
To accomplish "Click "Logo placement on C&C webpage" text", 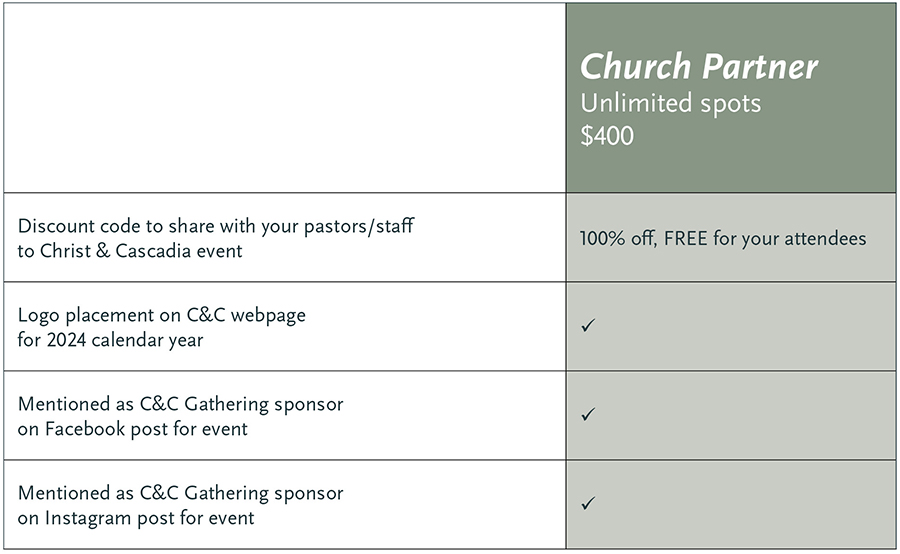I will coord(162,315).
